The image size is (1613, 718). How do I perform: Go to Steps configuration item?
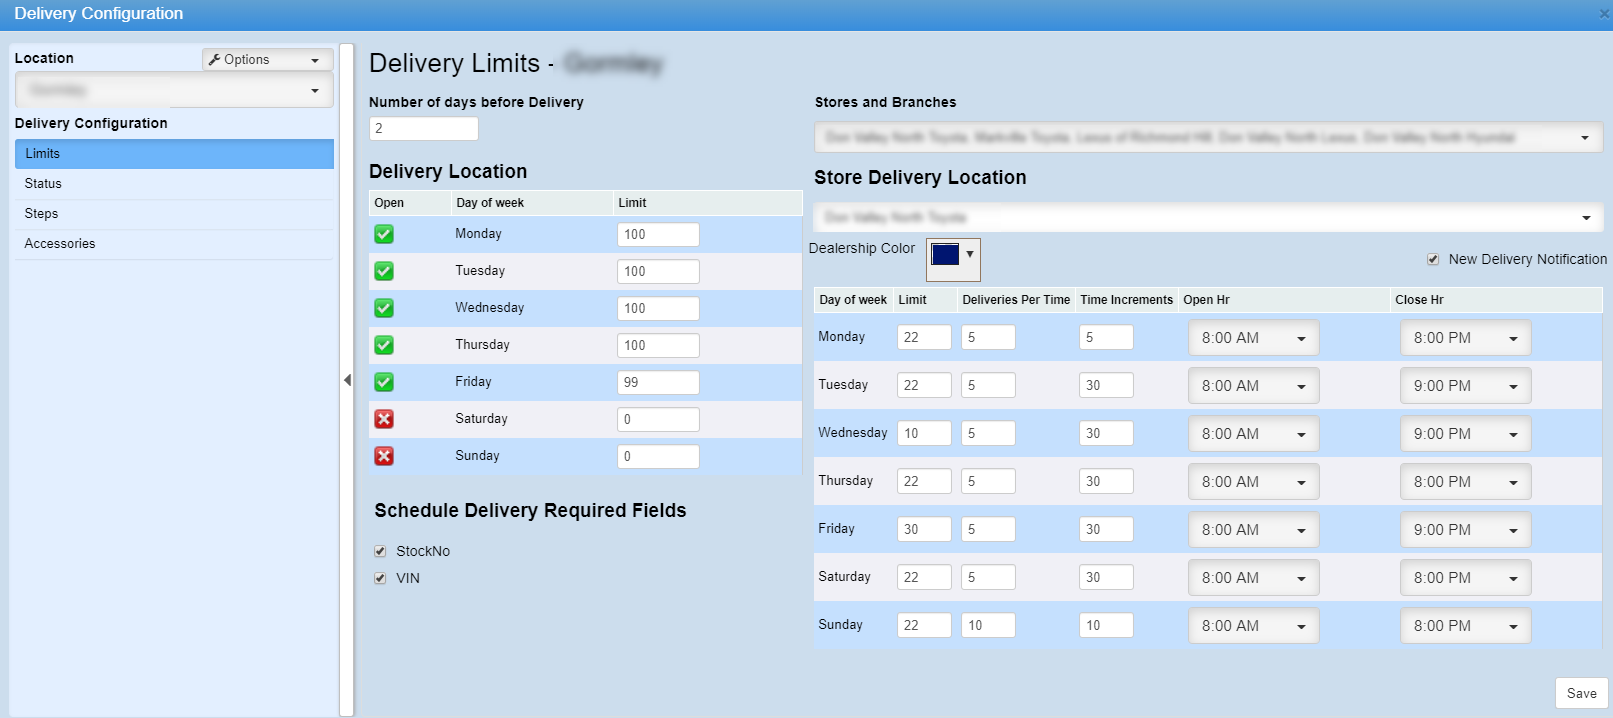tap(41, 214)
